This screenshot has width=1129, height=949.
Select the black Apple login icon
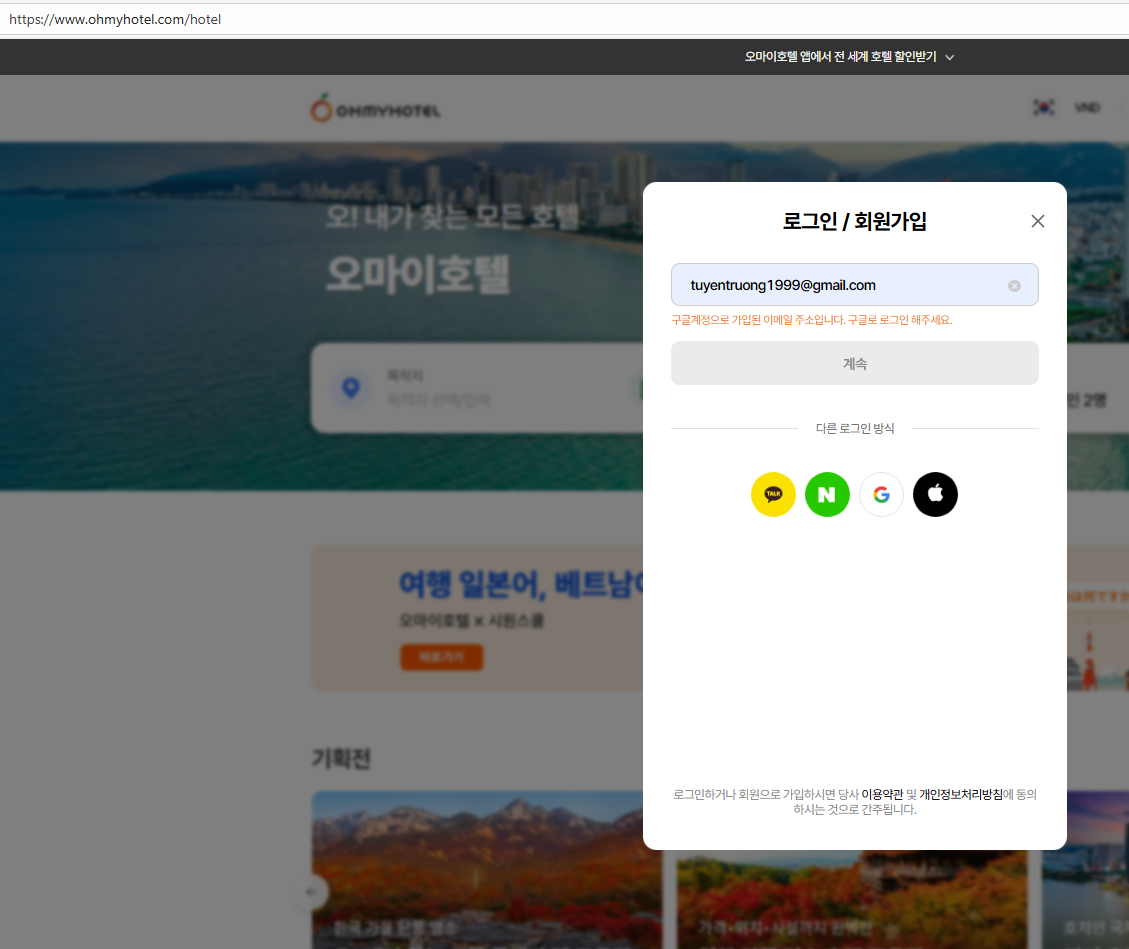[x=935, y=494]
